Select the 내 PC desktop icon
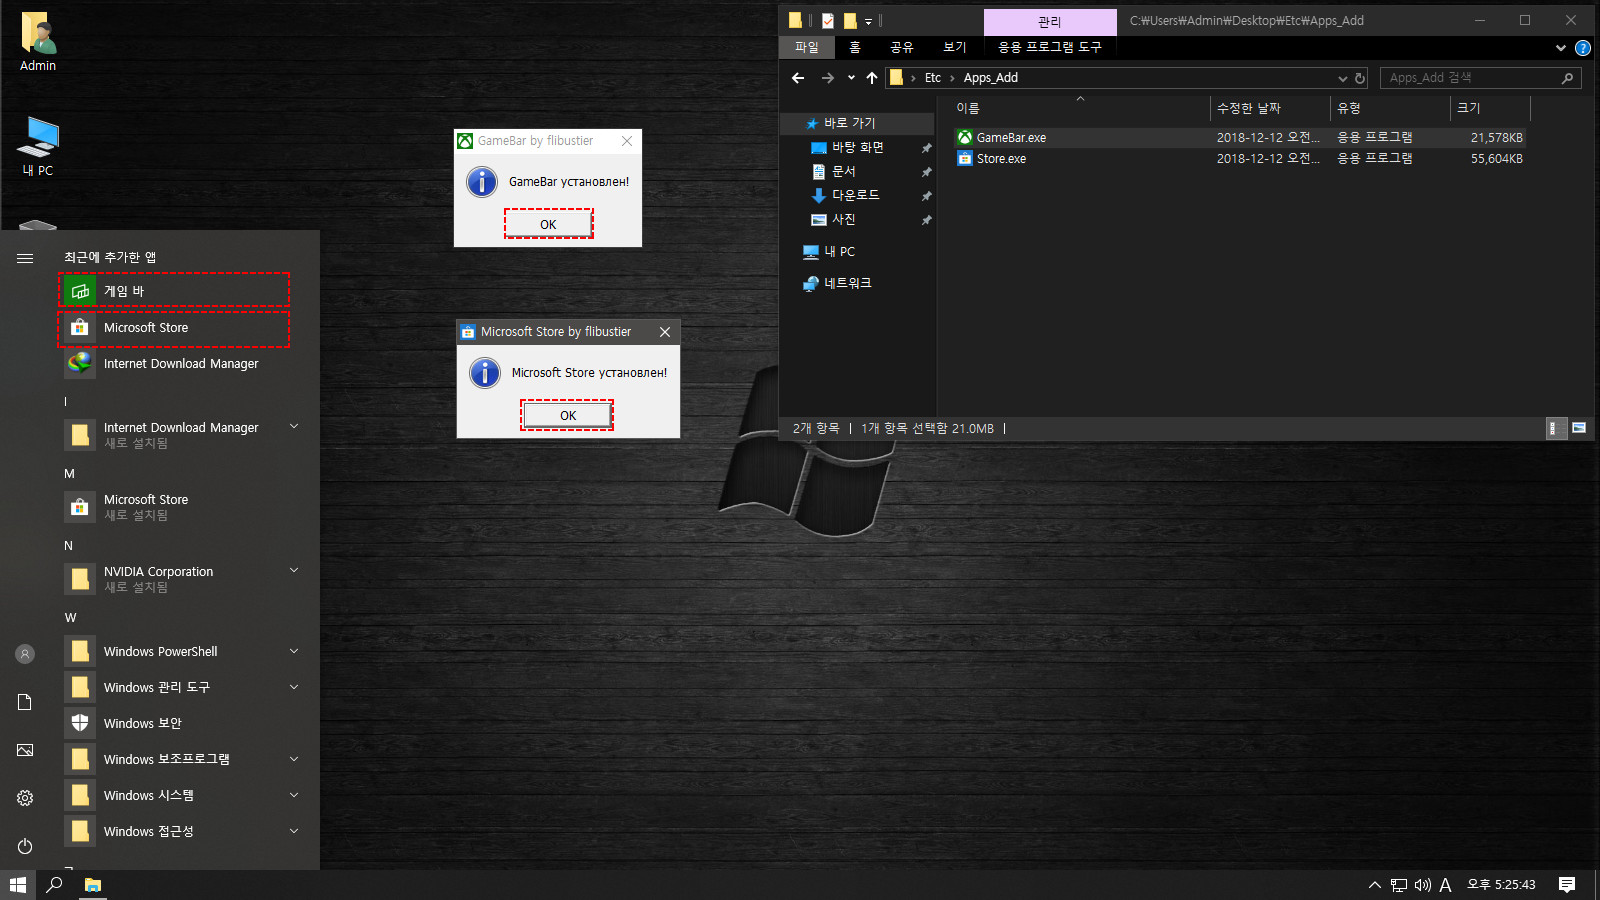1600x900 pixels. 38,146
